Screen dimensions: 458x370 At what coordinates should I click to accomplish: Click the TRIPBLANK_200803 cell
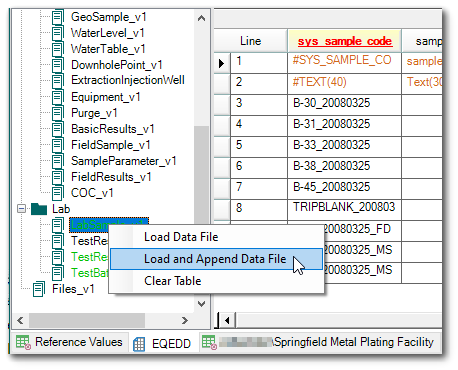tap(345, 210)
